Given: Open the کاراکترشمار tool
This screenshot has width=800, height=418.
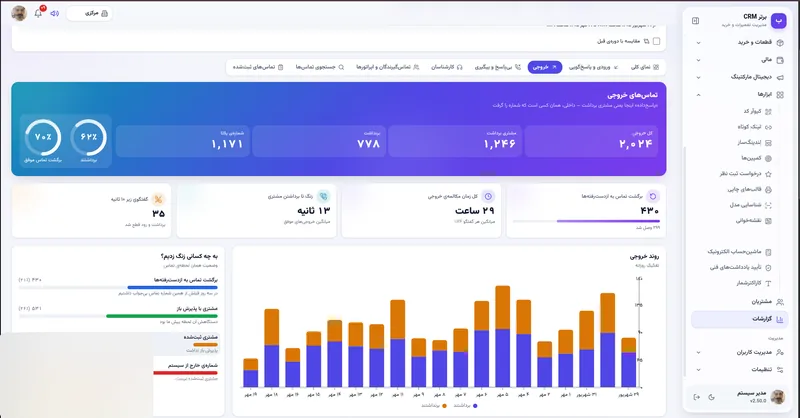Looking at the screenshot, I should click(754, 283).
